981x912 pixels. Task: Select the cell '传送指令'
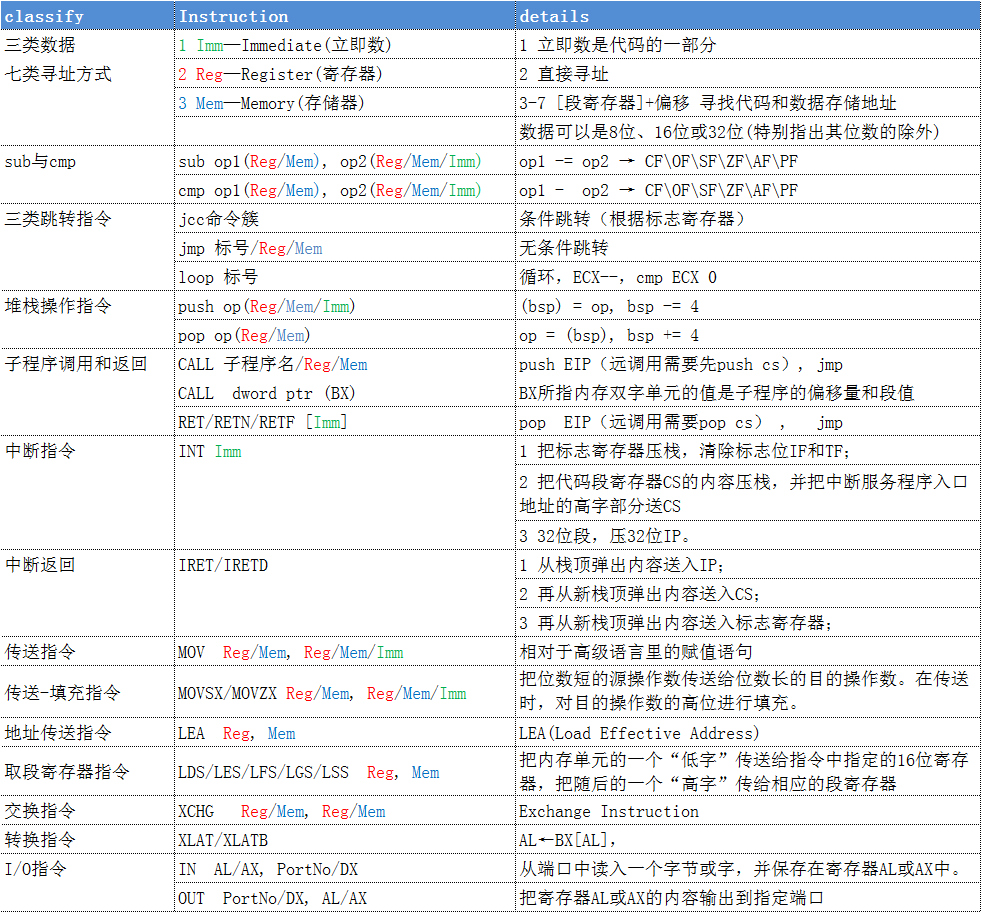point(87,651)
